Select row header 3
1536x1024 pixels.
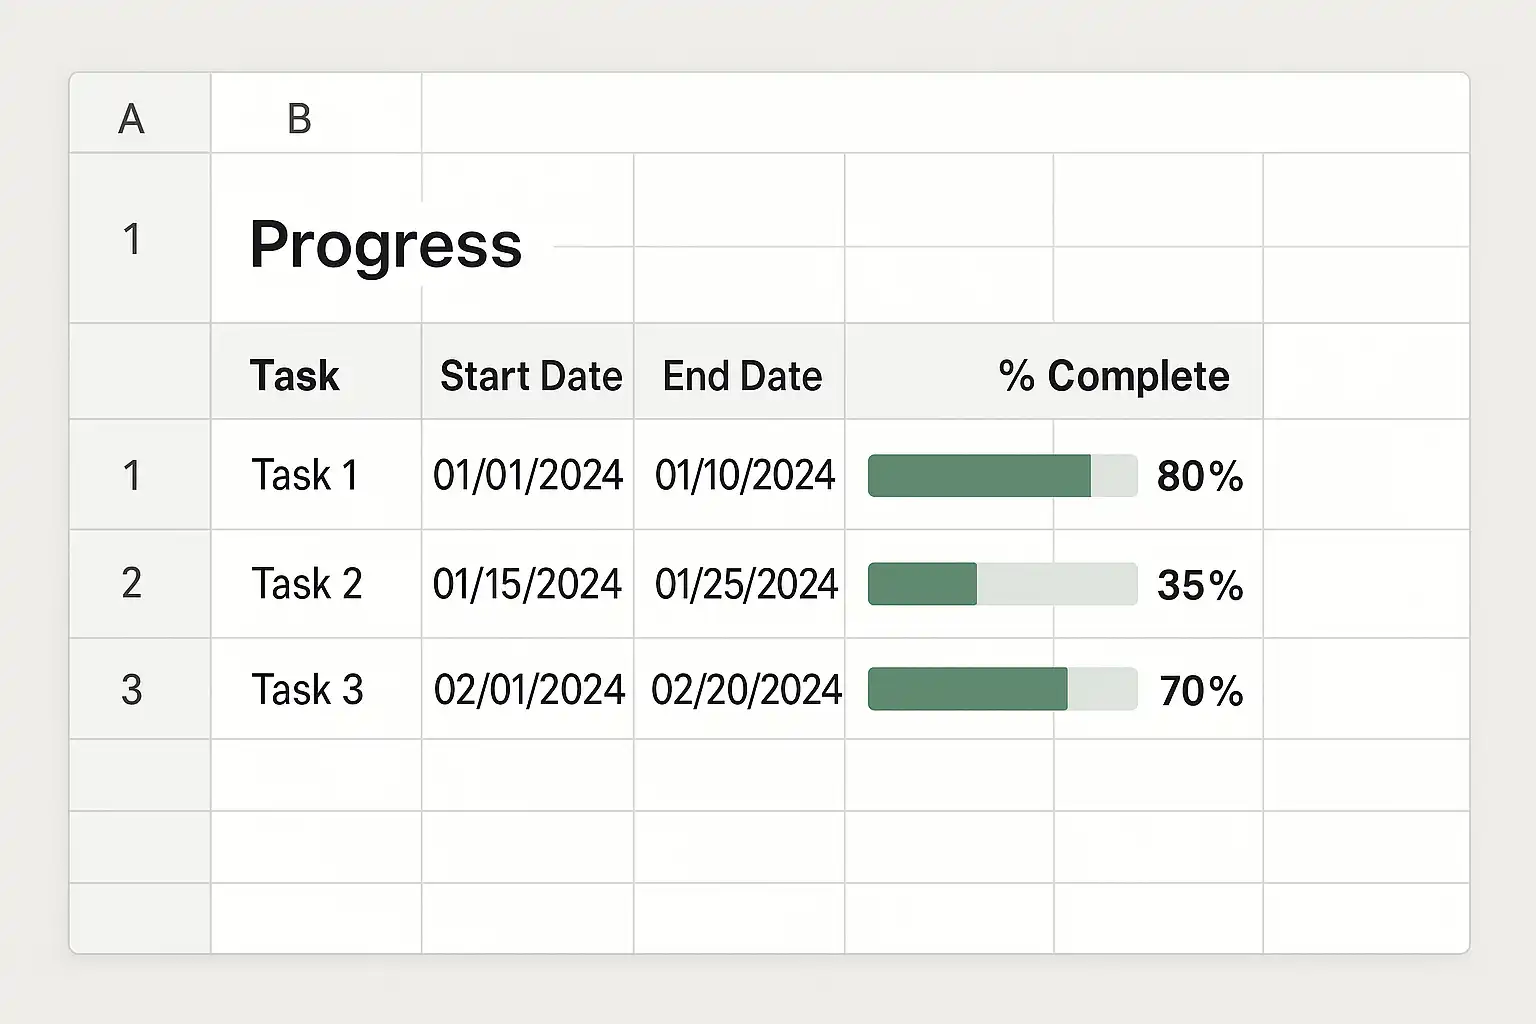132,690
